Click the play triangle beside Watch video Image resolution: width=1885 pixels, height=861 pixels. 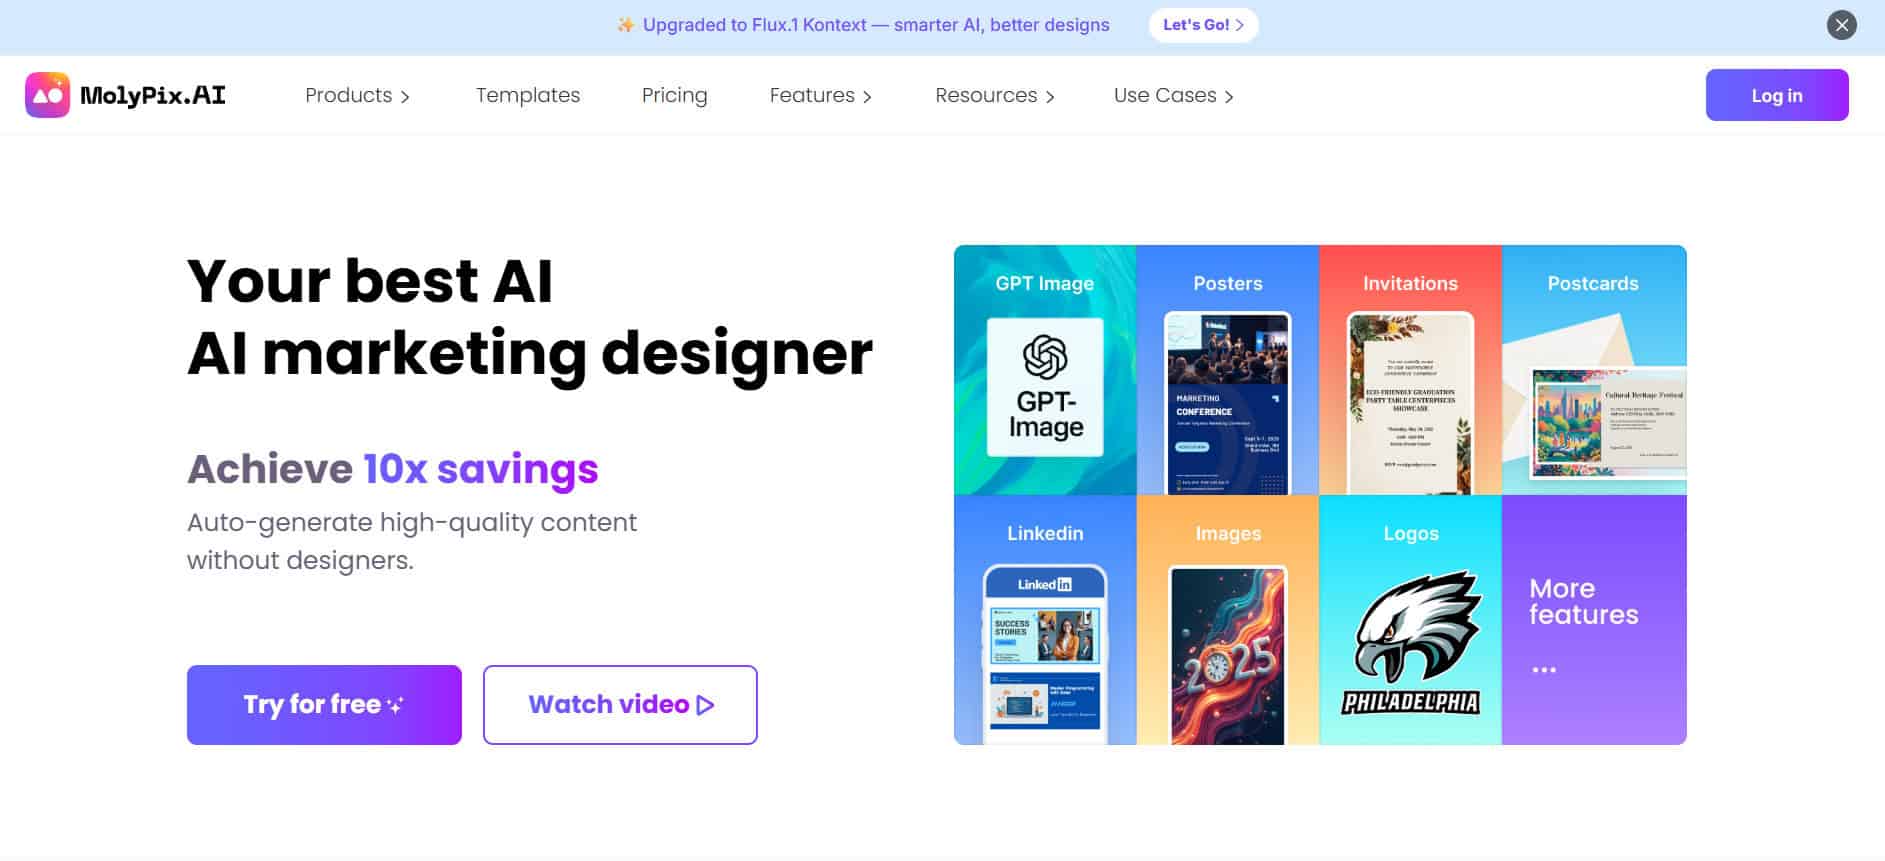coord(705,705)
